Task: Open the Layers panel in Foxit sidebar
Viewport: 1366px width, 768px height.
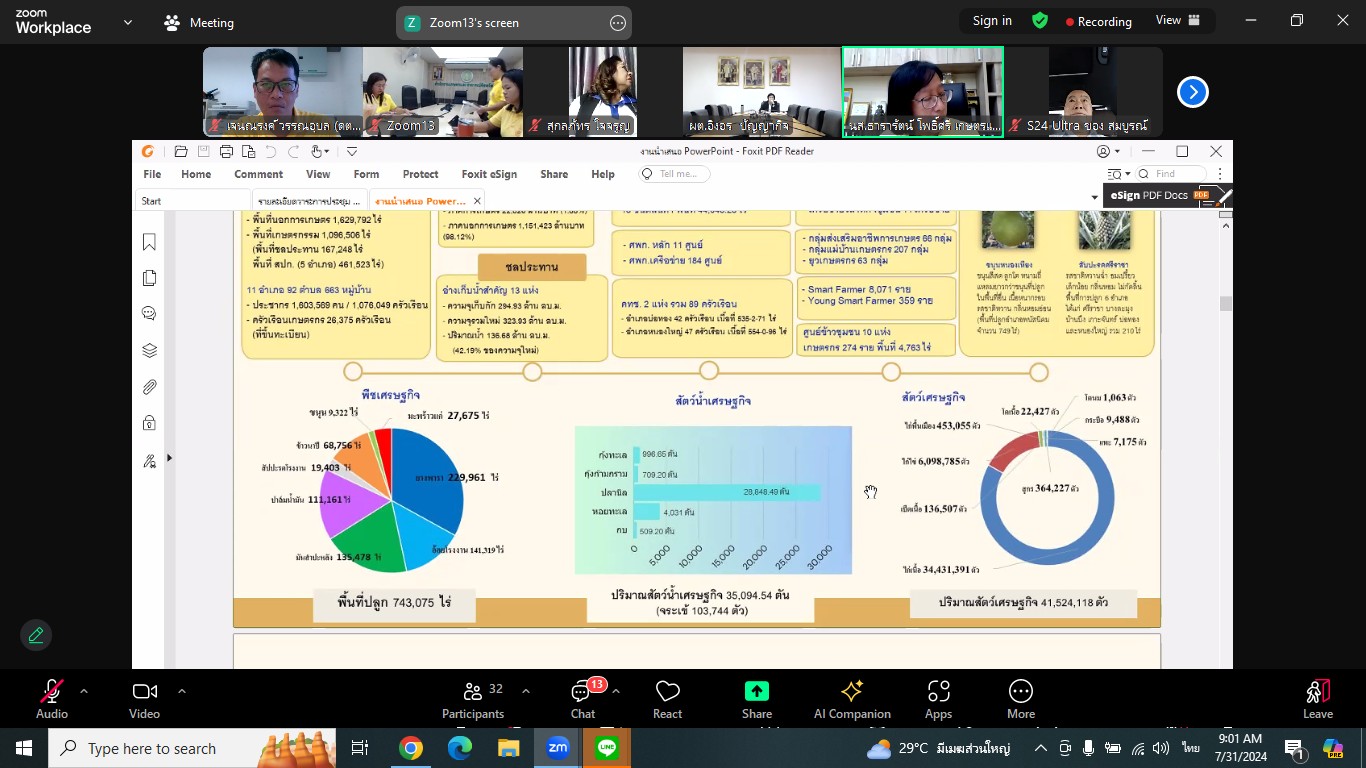Action: (x=149, y=350)
